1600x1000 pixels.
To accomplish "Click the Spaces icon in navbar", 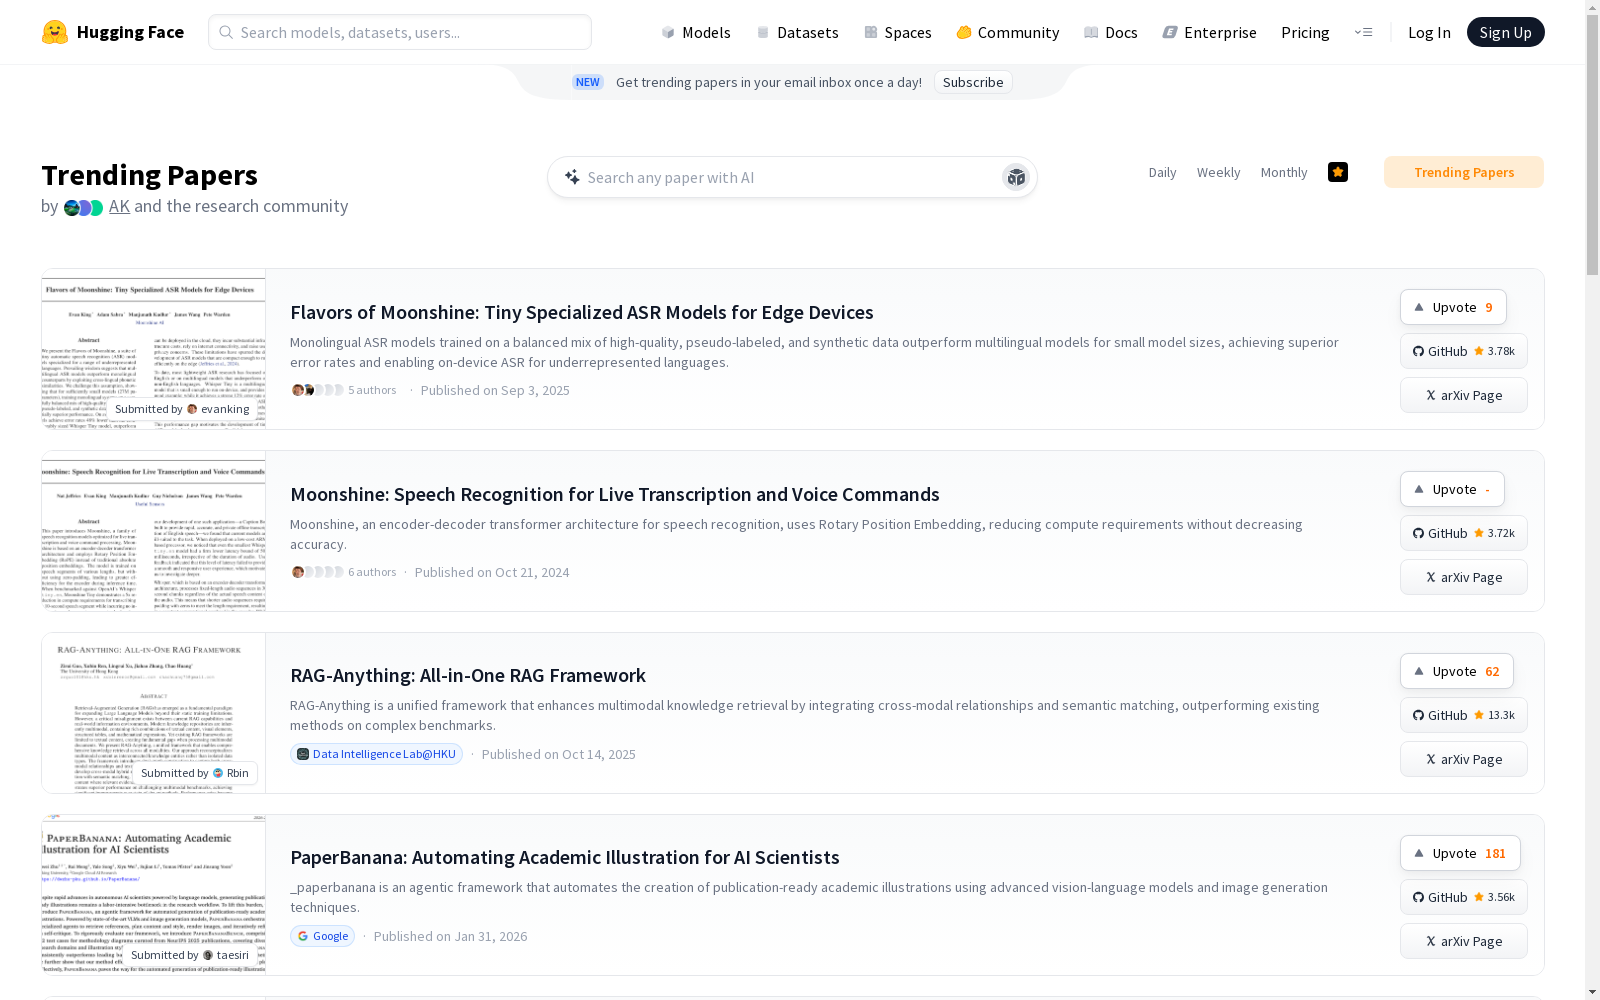I will pos(871,32).
